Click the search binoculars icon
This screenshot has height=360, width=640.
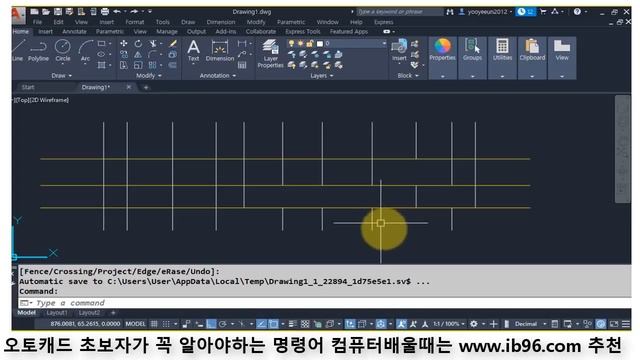pos(450,12)
